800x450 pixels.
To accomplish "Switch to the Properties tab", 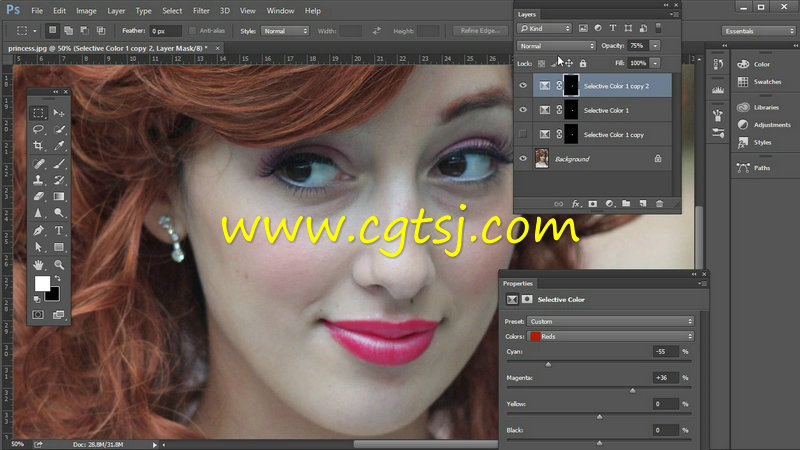I will [x=518, y=284].
